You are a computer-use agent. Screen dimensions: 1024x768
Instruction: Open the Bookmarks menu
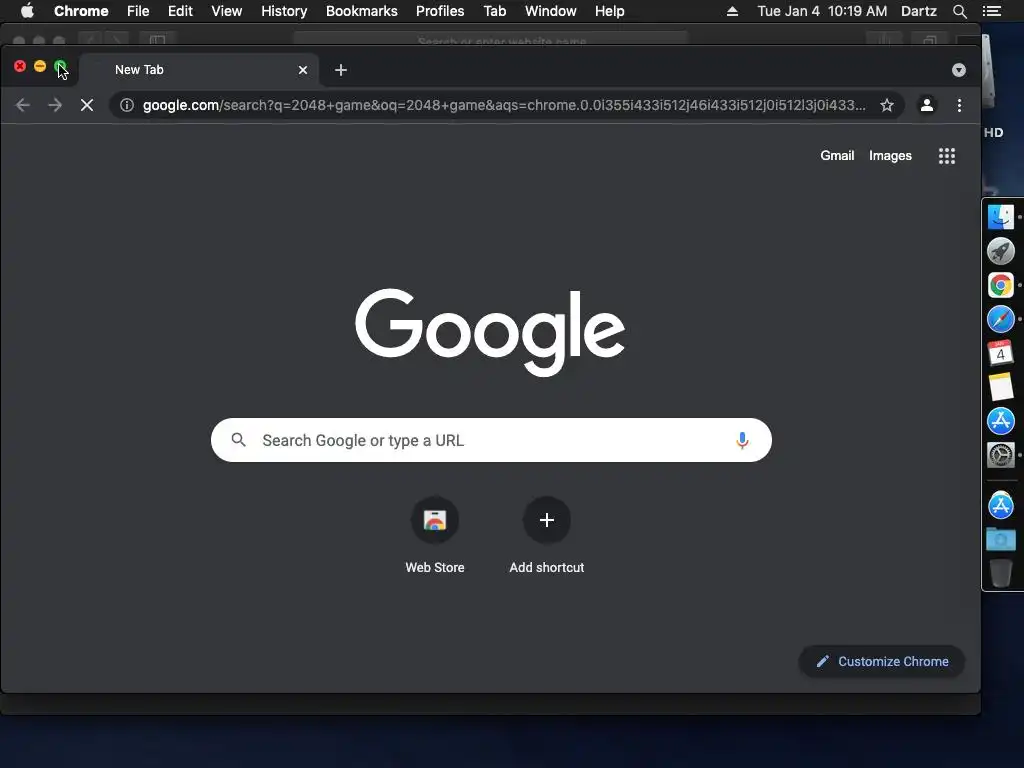coord(362,11)
